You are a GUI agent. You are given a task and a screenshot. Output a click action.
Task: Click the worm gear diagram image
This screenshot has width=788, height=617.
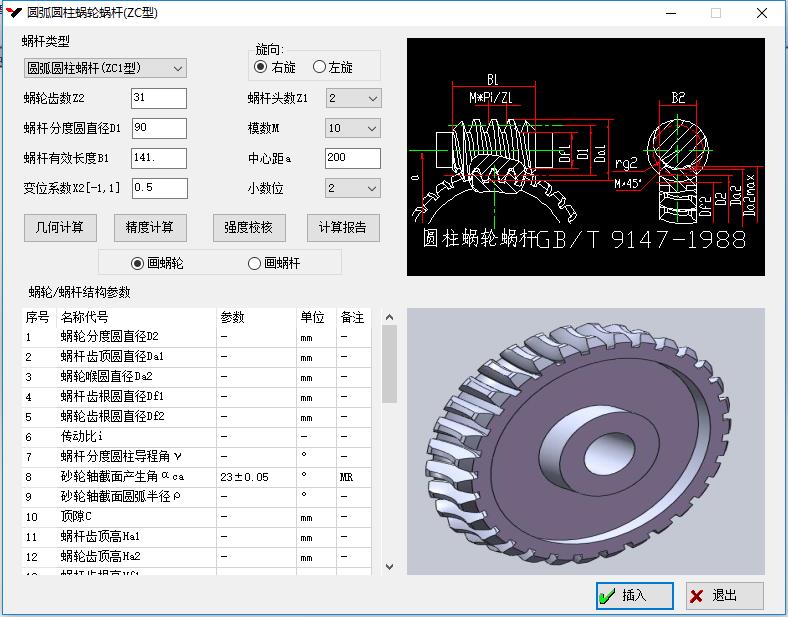(x=585, y=157)
